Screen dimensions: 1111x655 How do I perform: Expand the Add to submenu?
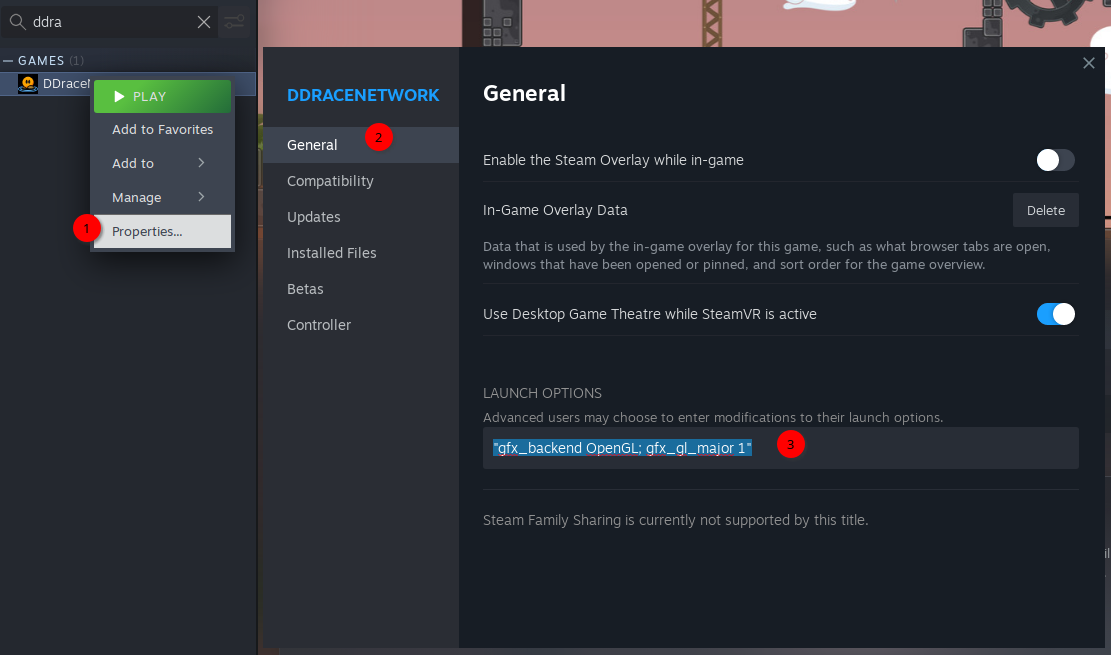click(162, 163)
